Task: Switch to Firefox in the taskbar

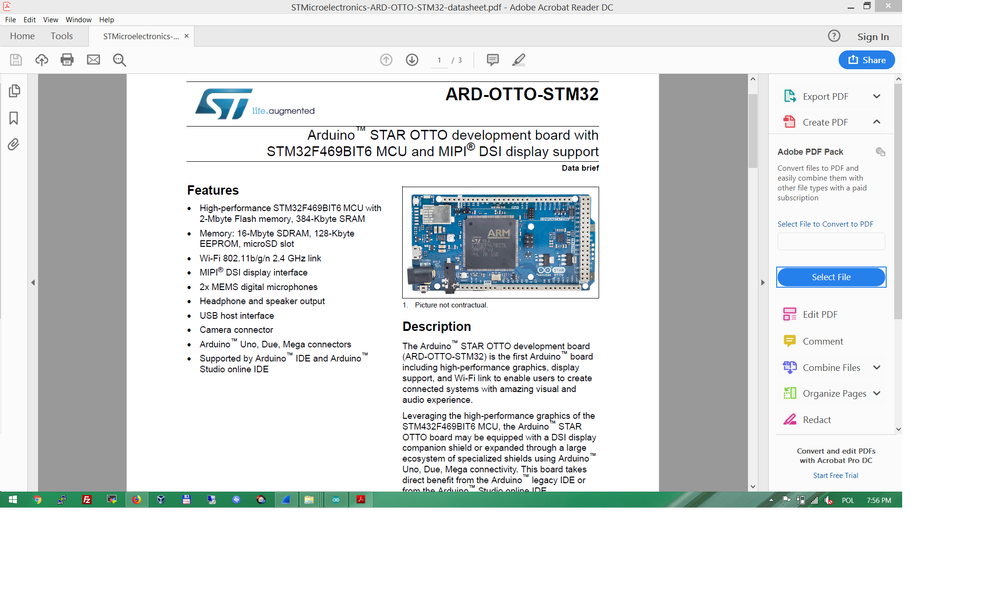Action: click(136, 500)
